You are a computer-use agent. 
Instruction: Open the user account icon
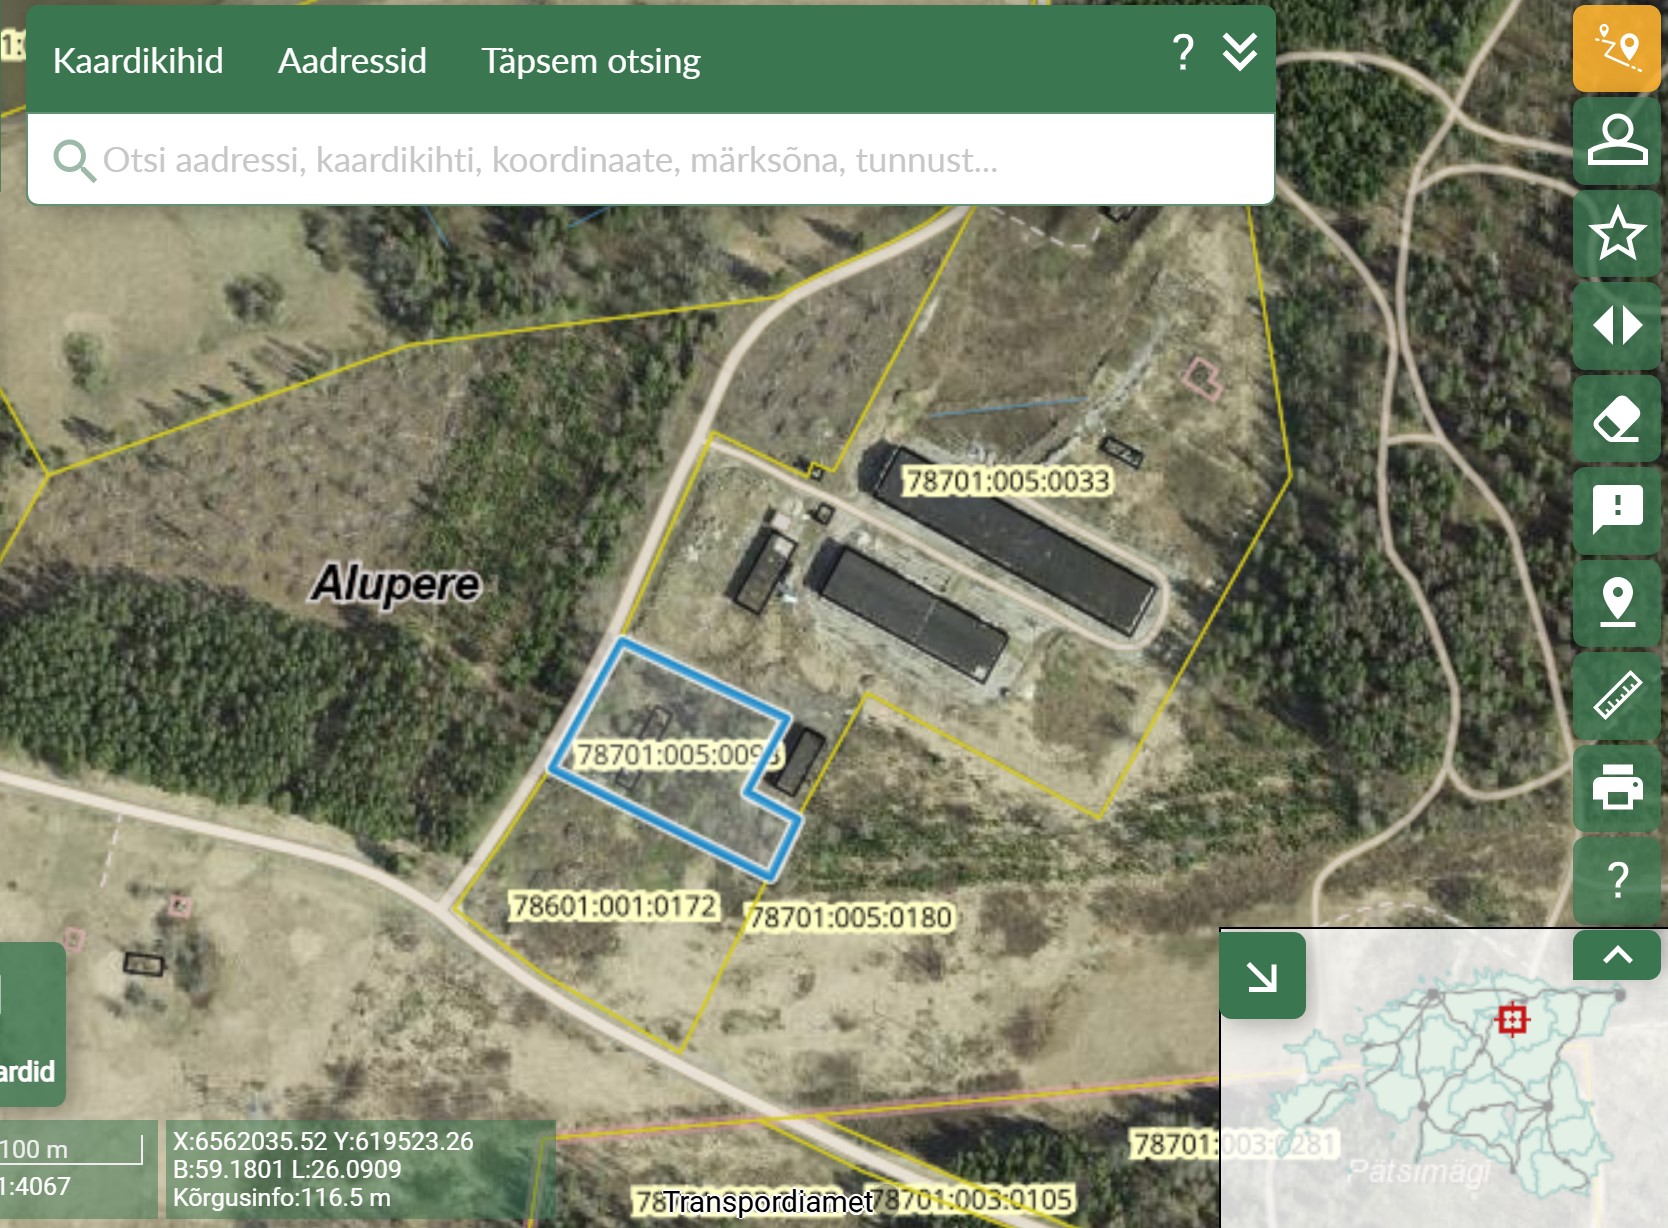click(x=1616, y=140)
